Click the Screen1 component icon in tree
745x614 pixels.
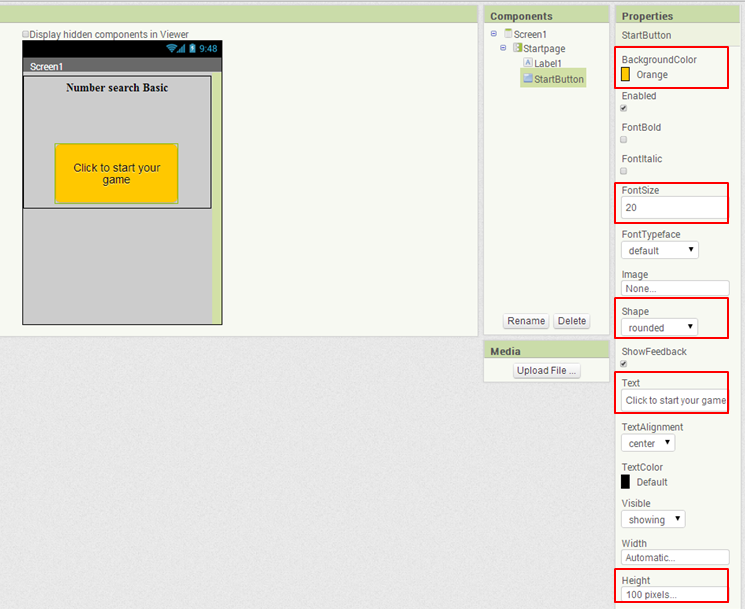508,33
